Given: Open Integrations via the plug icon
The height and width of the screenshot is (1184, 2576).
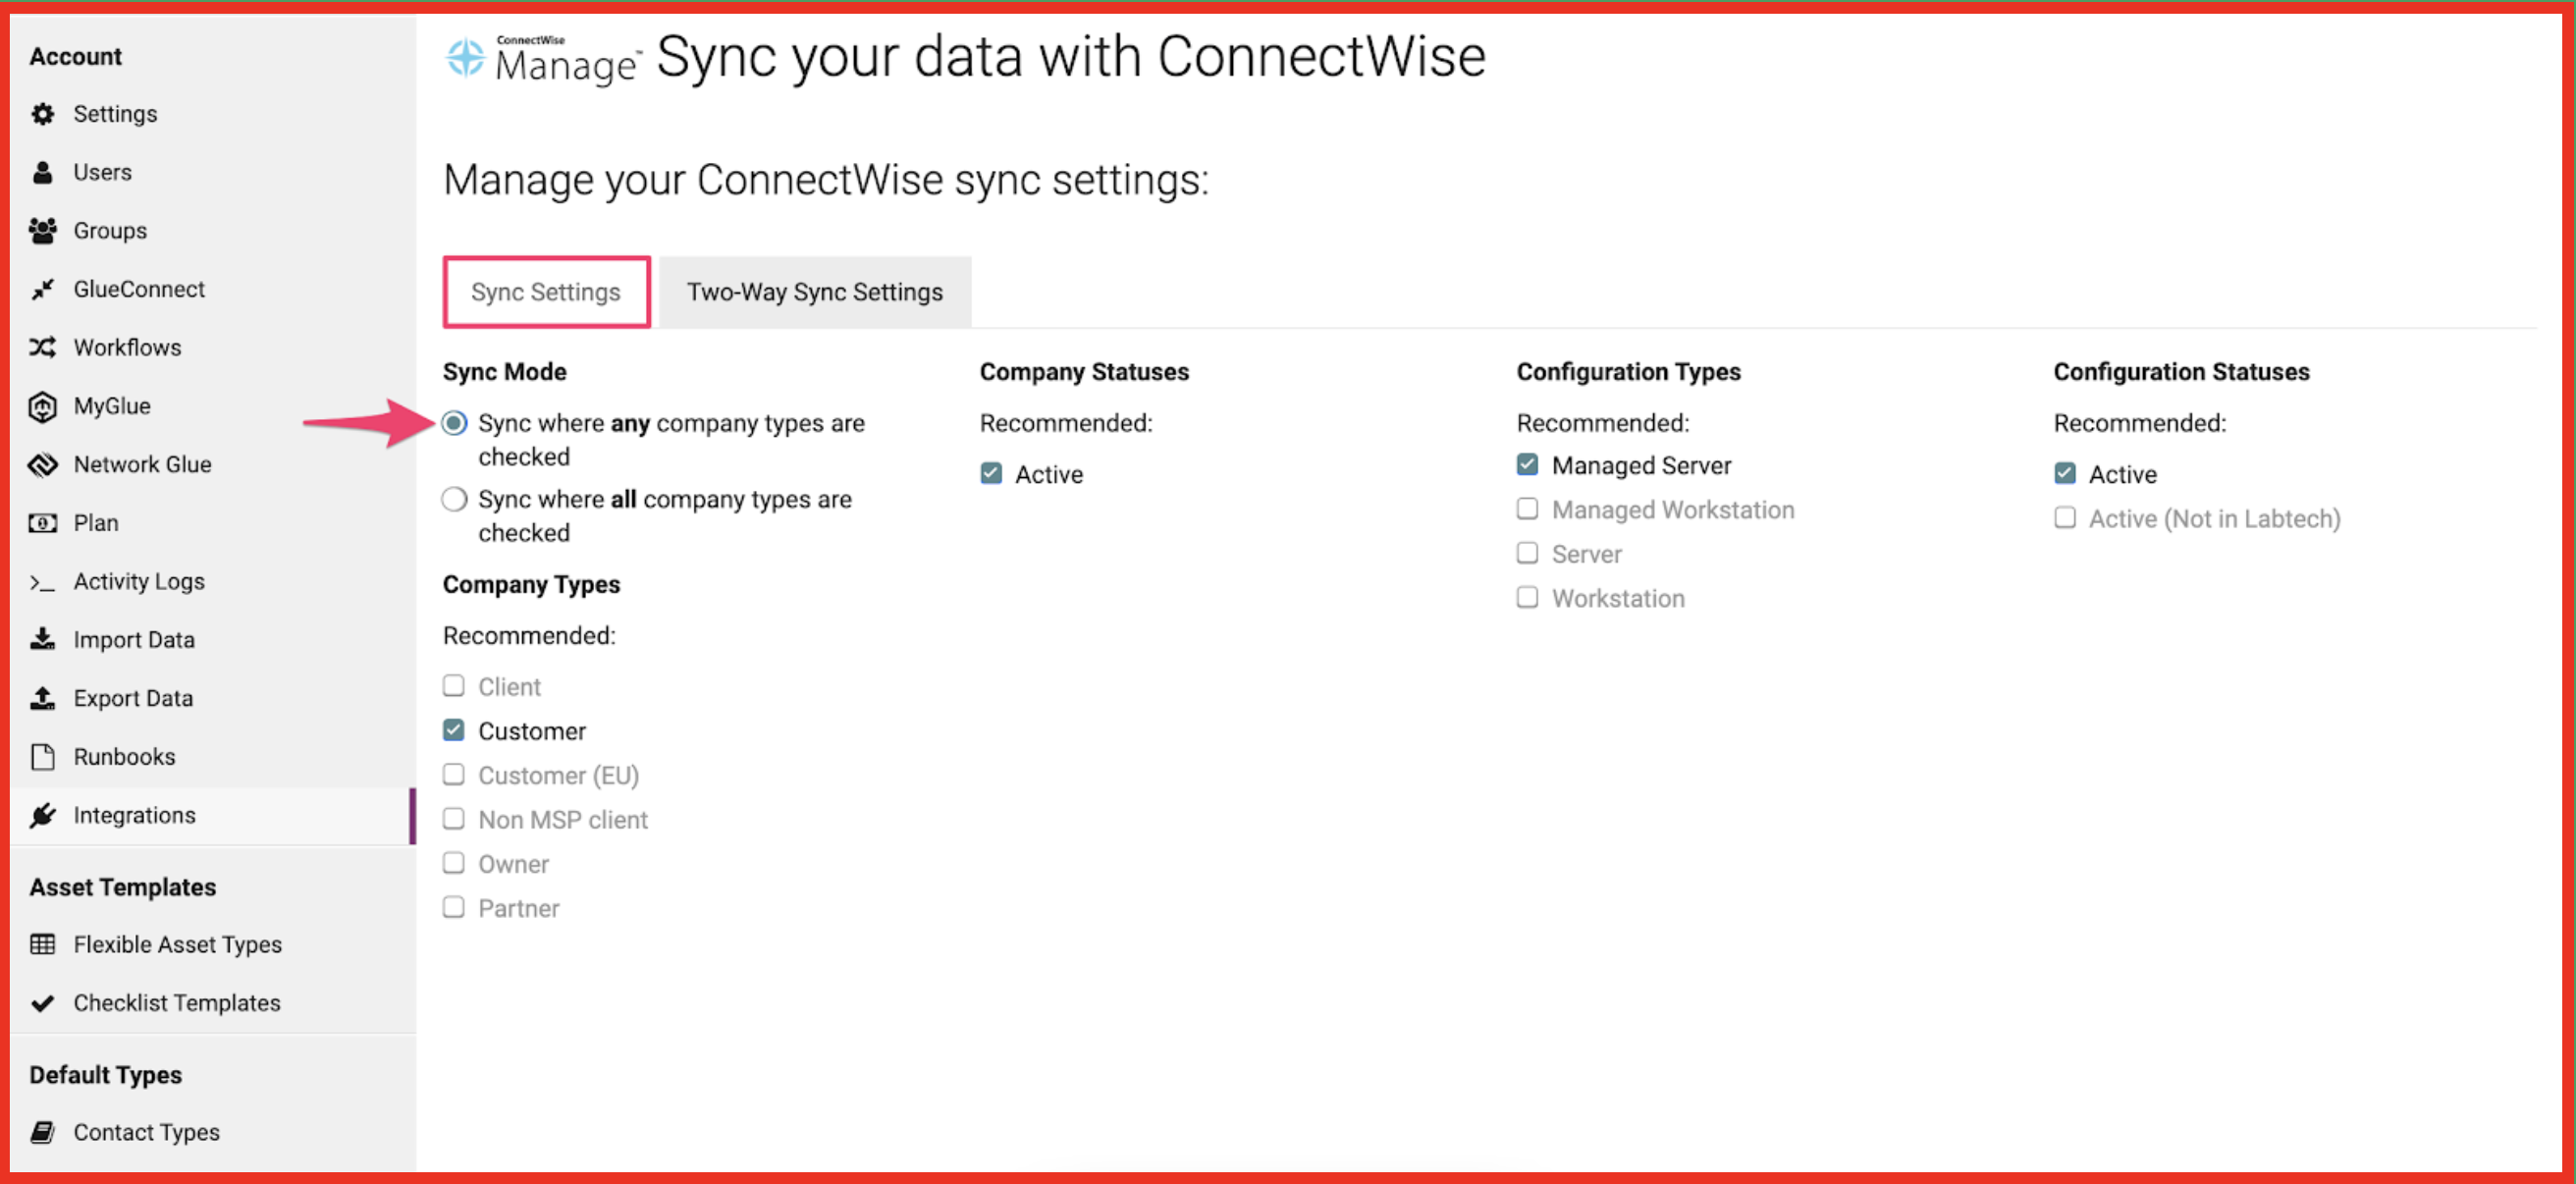Looking at the screenshot, I should coord(42,815).
